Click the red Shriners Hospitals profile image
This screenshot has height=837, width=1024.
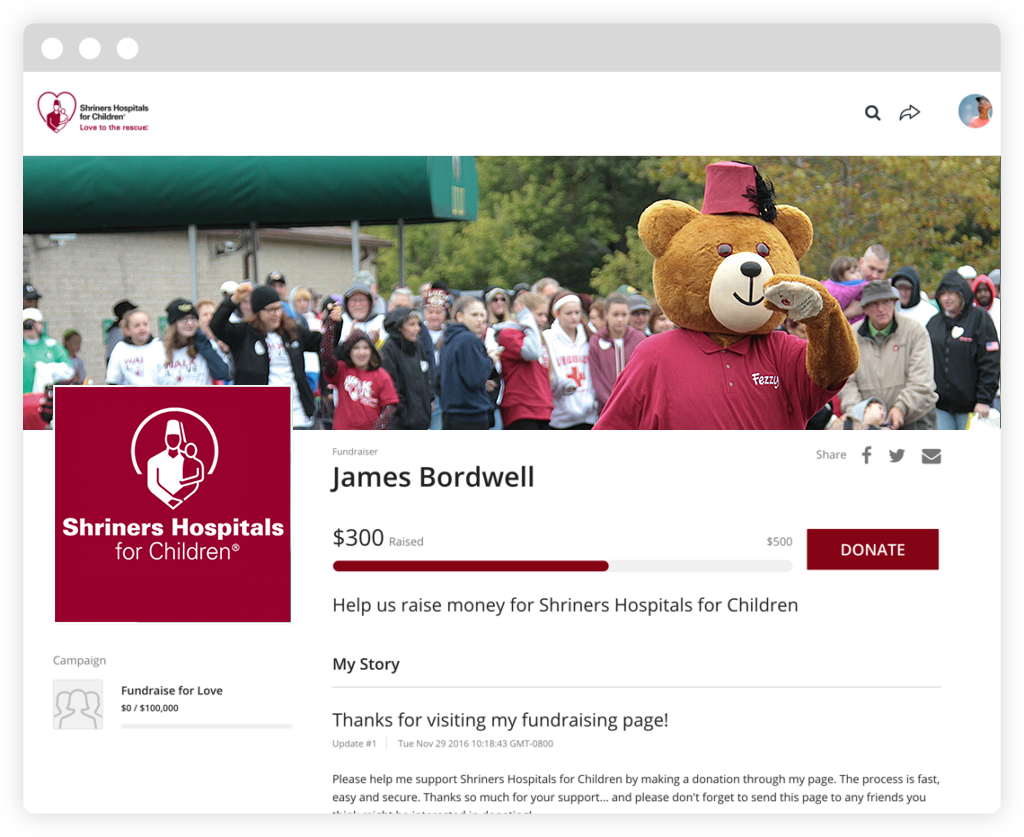173,504
